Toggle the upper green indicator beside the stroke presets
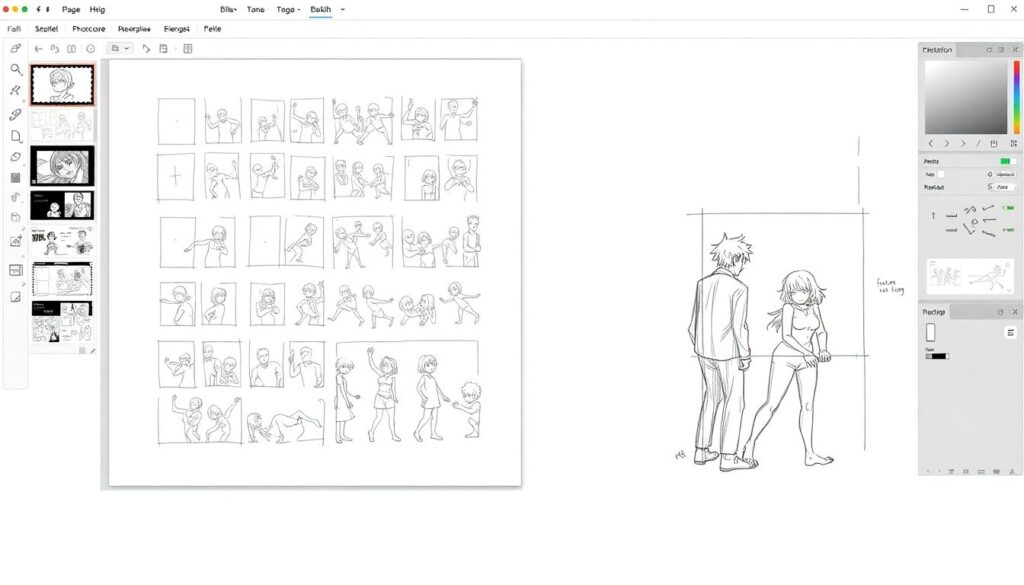The width and height of the screenshot is (1024, 585). point(1008,208)
